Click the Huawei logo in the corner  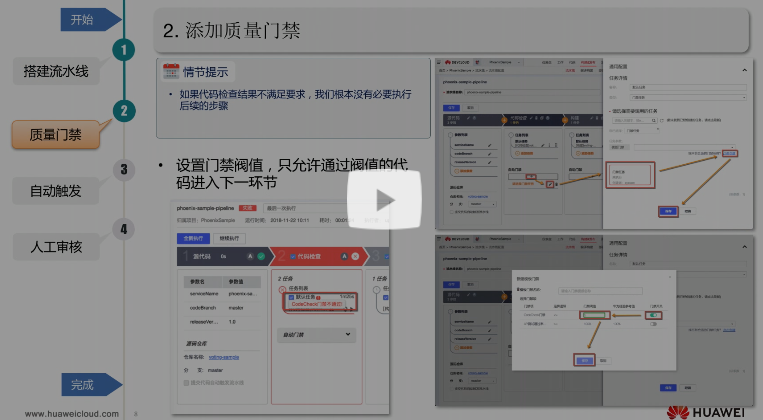click(x=705, y=412)
